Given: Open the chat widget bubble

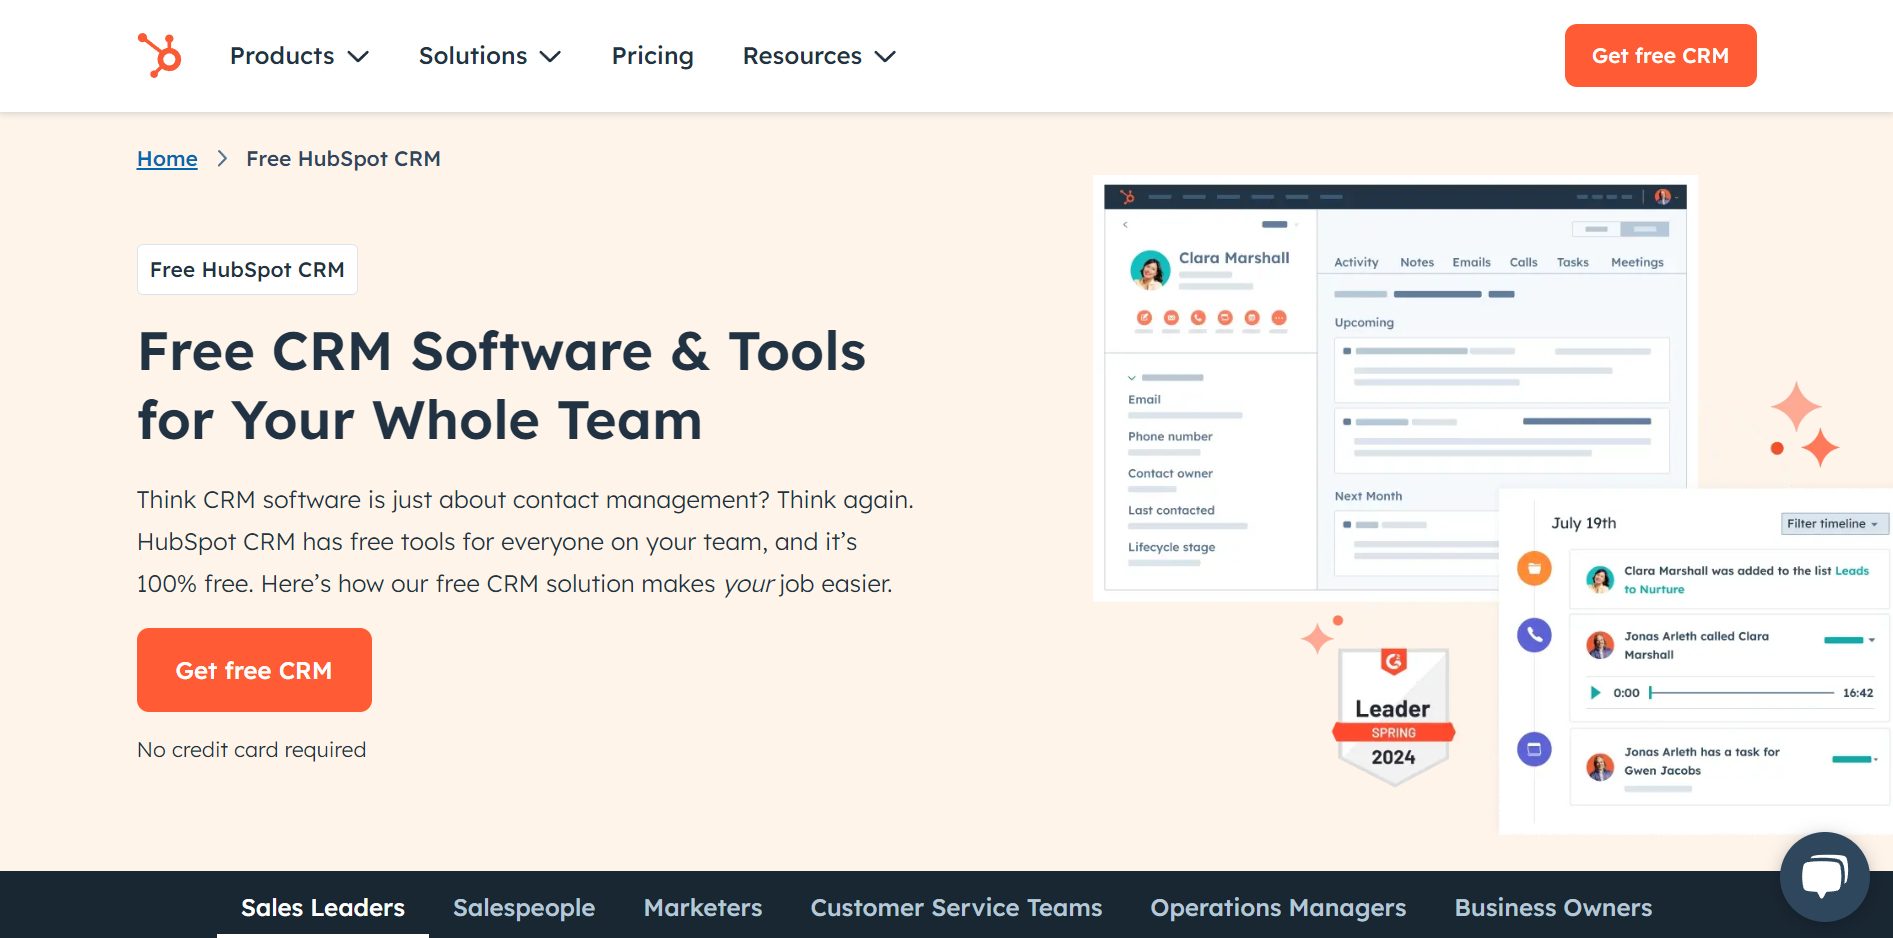Looking at the screenshot, I should click(1824, 877).
